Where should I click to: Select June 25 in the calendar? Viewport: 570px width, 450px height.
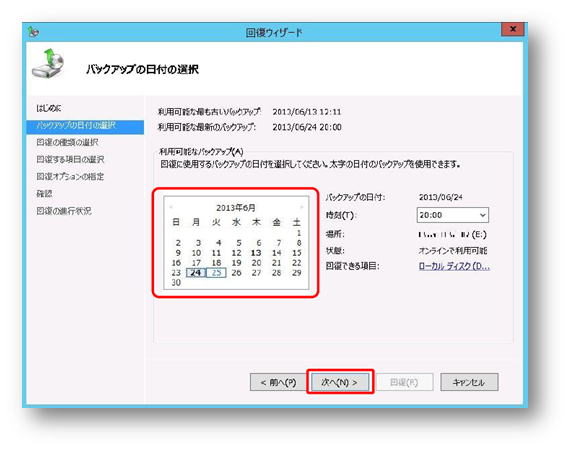(216, 273)
